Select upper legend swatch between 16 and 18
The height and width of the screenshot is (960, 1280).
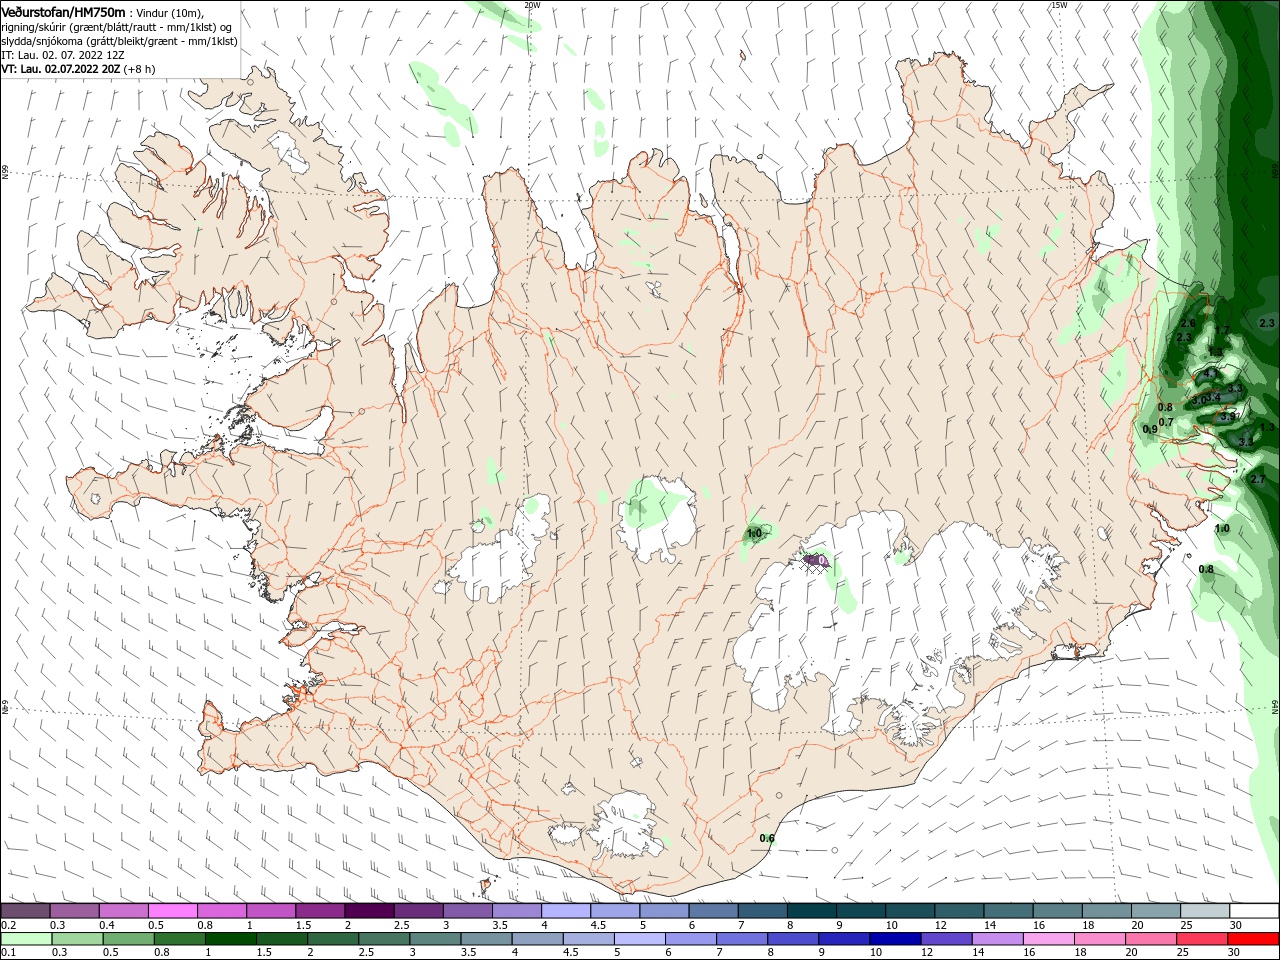click(1058, 911)
